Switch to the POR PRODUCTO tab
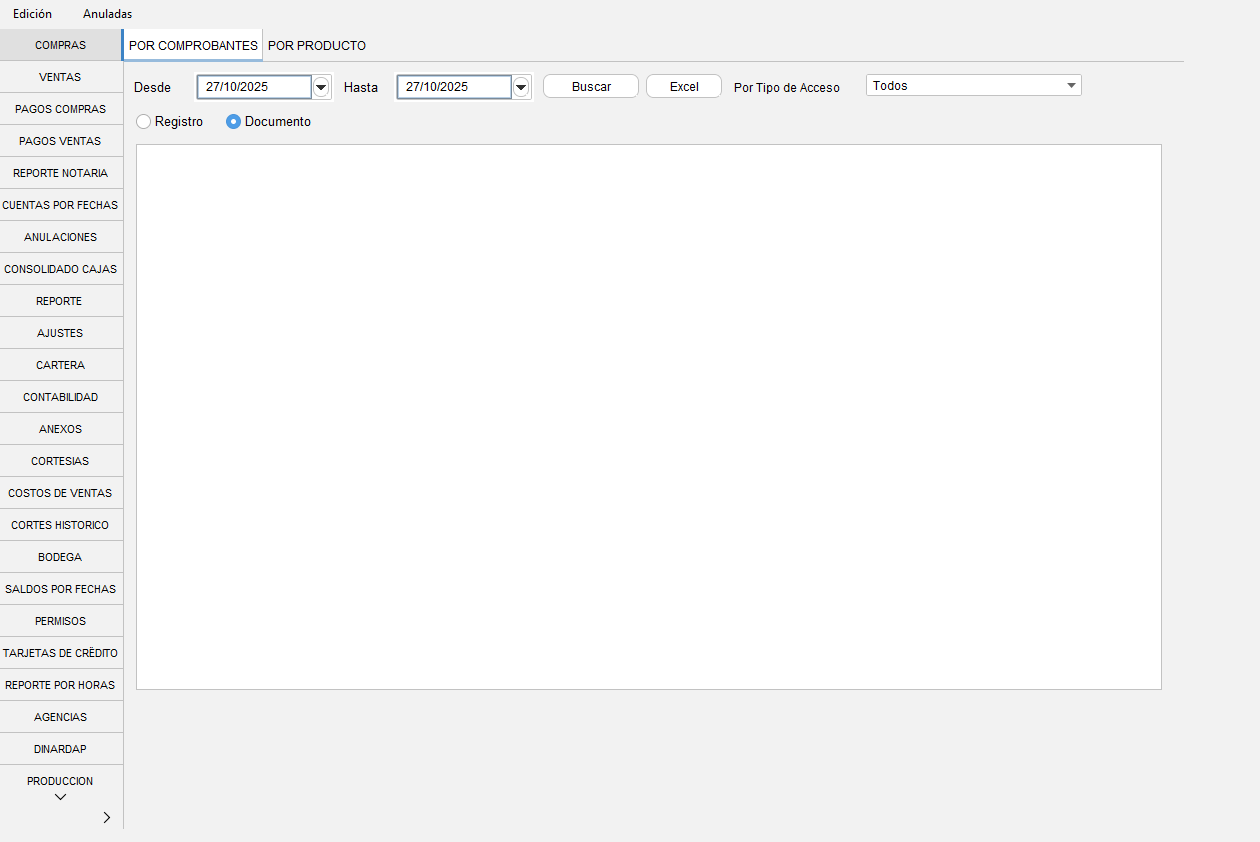 pyautogui.click(x=317, y=46)
